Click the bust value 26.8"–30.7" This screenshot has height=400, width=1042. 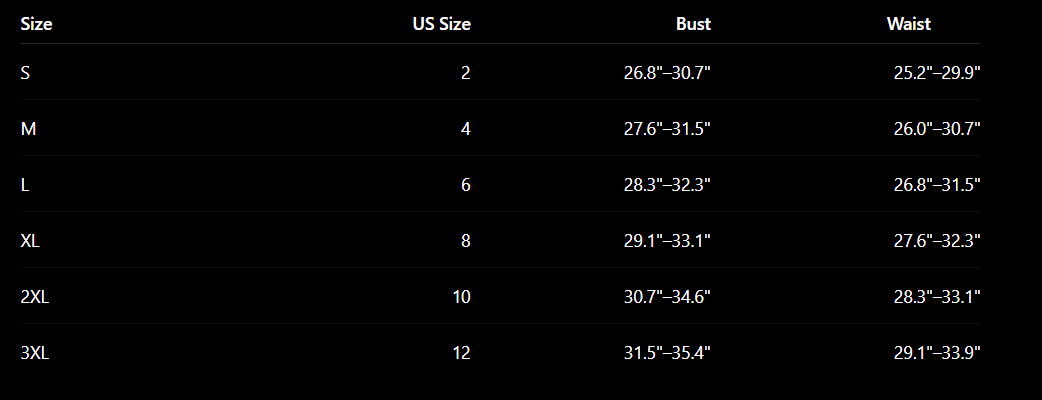point(667,72)
